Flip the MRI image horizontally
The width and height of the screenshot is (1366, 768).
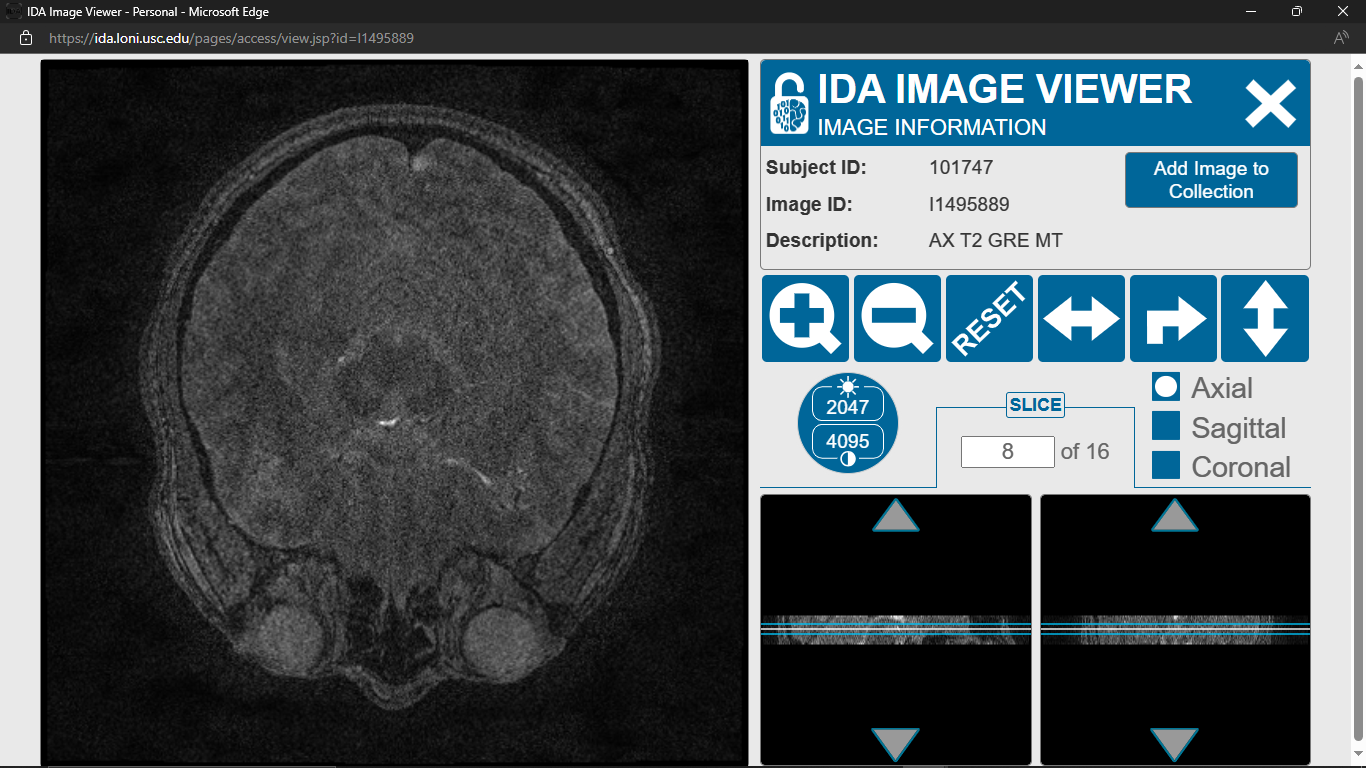pos(1080,318)
